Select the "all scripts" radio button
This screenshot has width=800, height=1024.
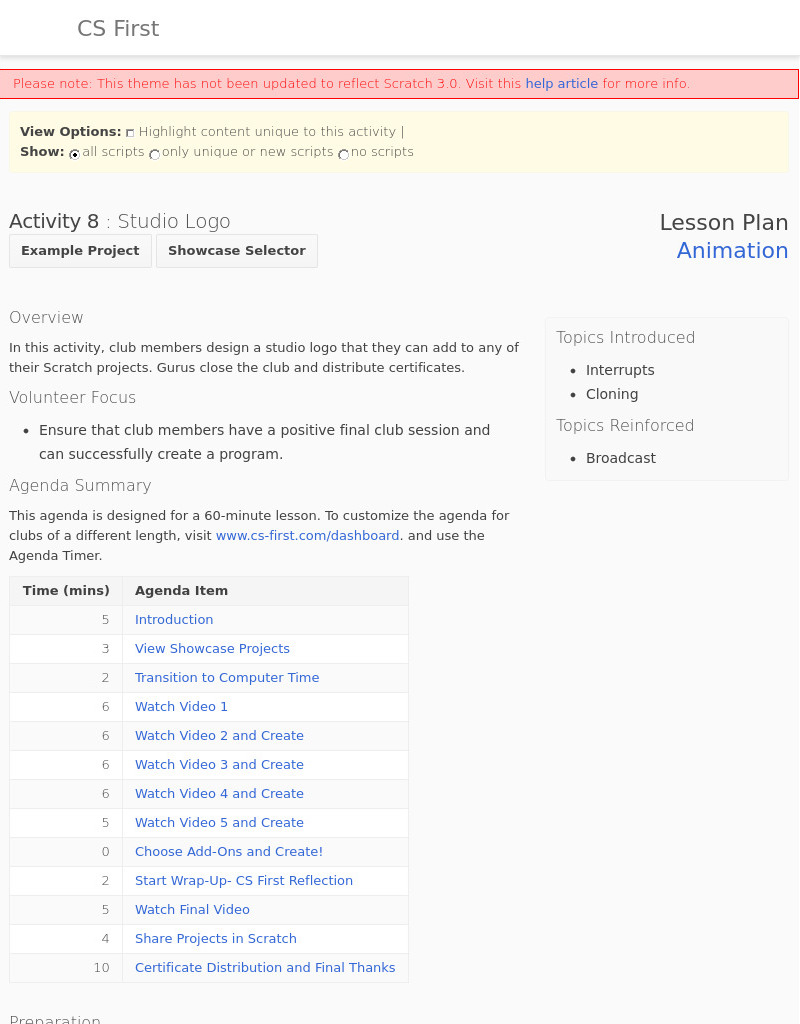74,154
